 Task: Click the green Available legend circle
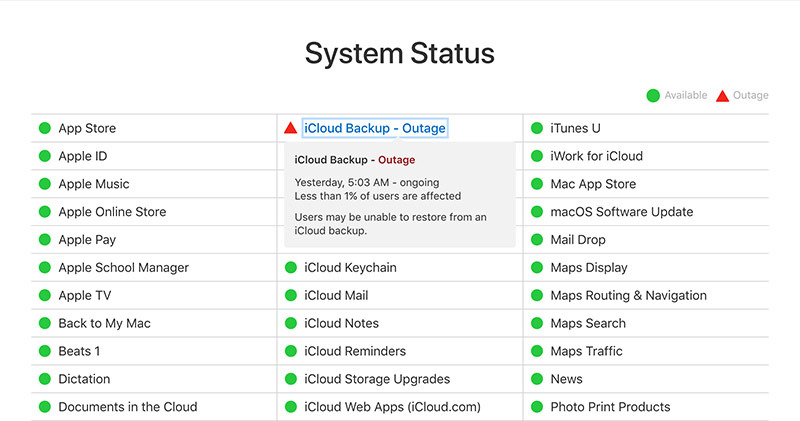click(x=653, y=95)
